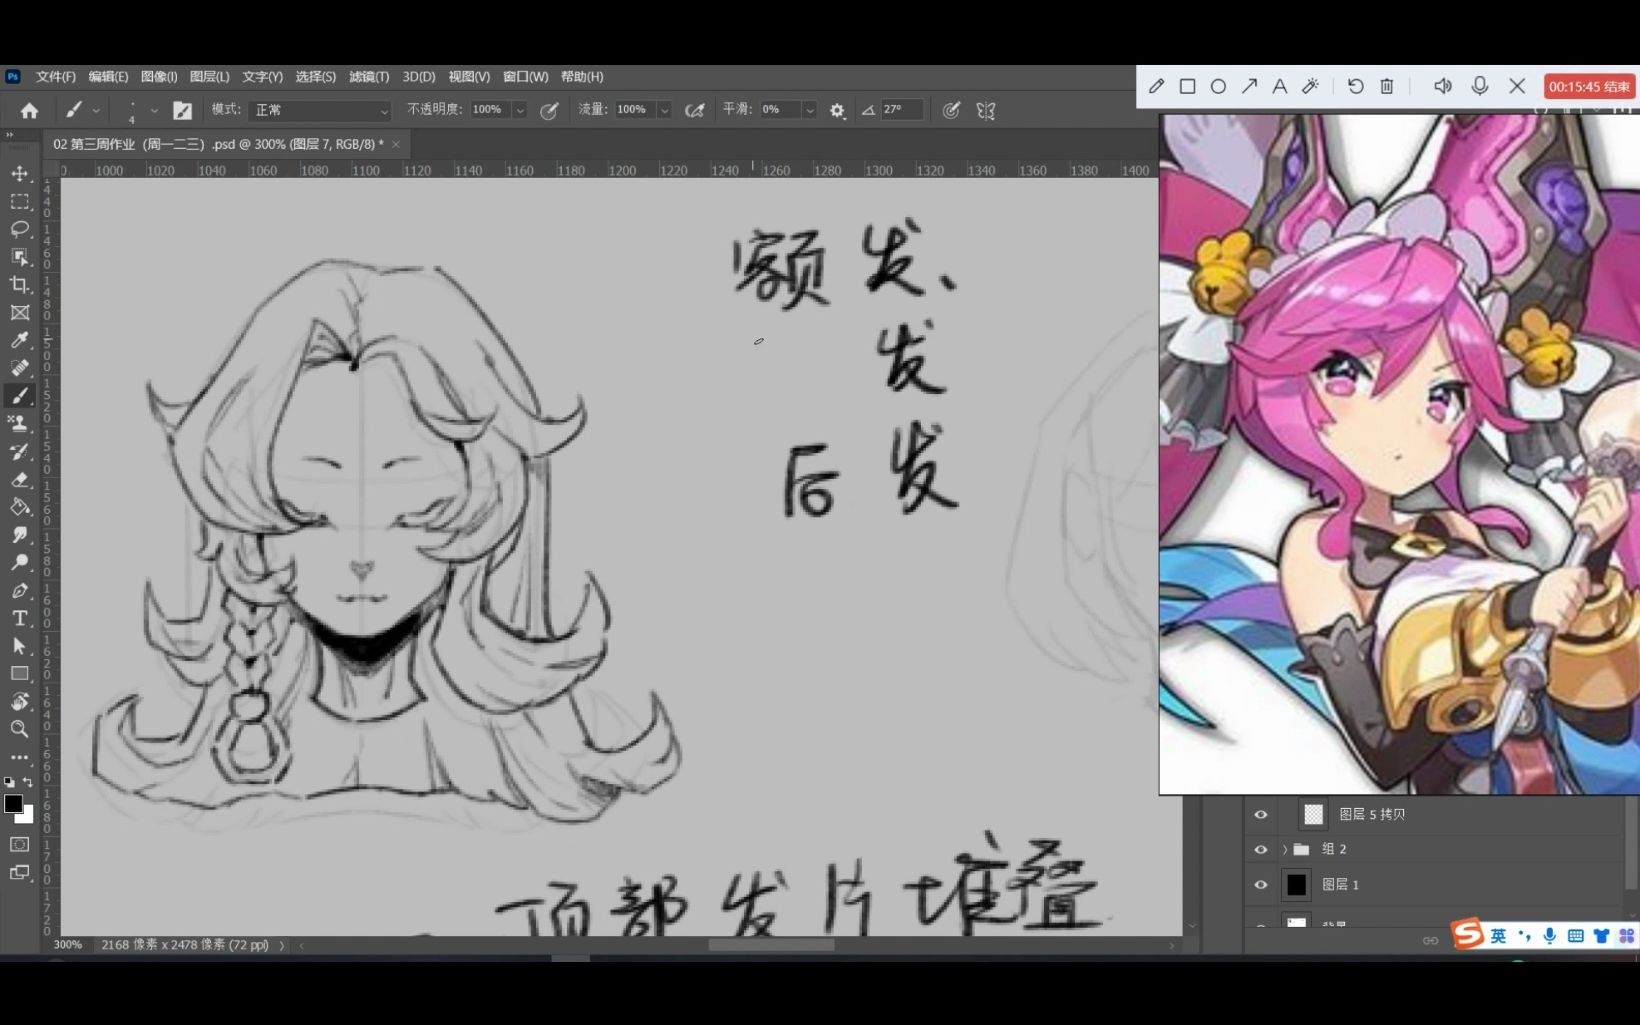This screenshot has width=1640, height=1025.
Task: Toggle symmetry paint butterfly option
Action: pyautogui.click(x=986, y=110)
